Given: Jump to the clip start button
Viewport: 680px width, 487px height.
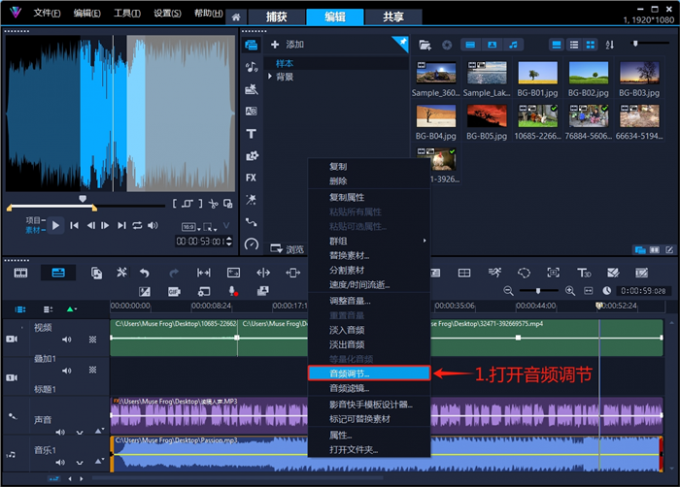Looking at the screenshot, I should (x=74, y=226).
